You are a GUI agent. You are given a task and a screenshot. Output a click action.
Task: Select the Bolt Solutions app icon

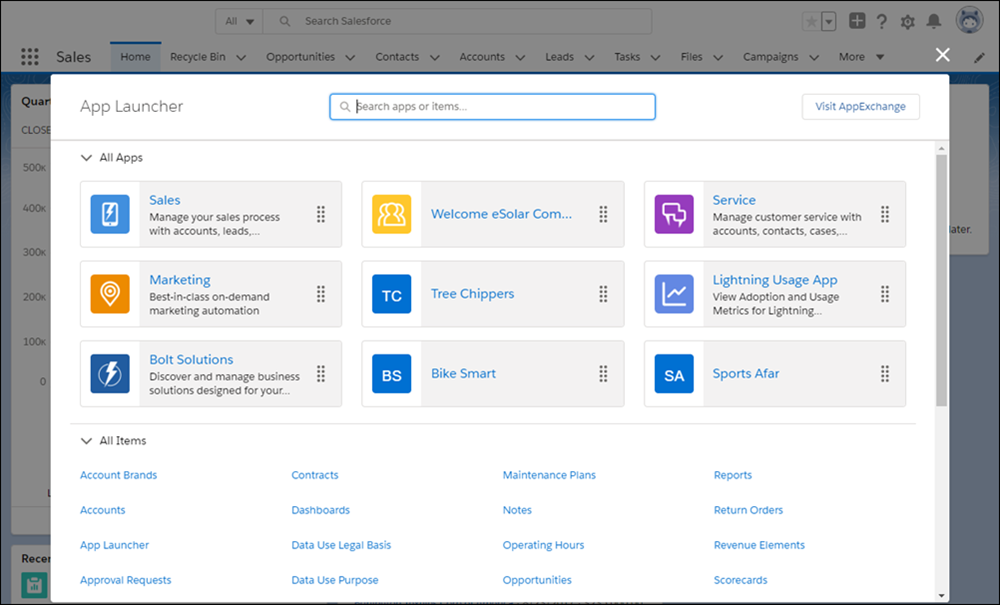point(110,374)
